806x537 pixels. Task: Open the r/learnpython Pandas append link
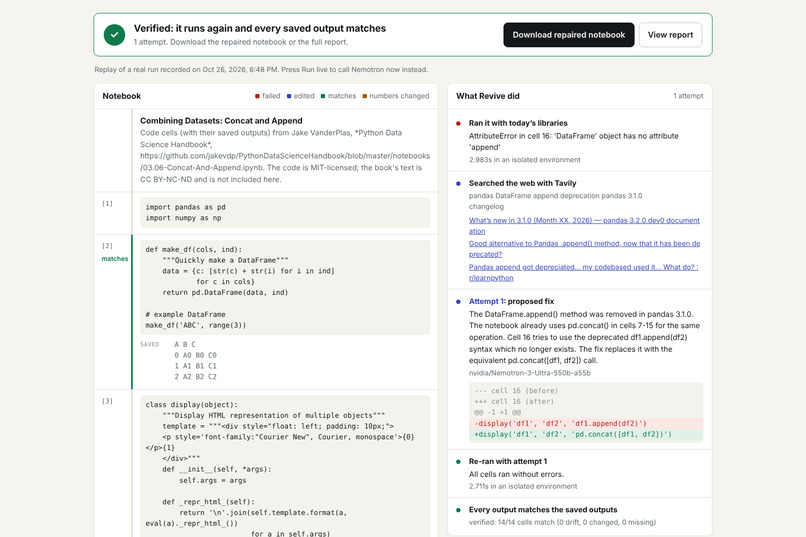click(583, 272)
